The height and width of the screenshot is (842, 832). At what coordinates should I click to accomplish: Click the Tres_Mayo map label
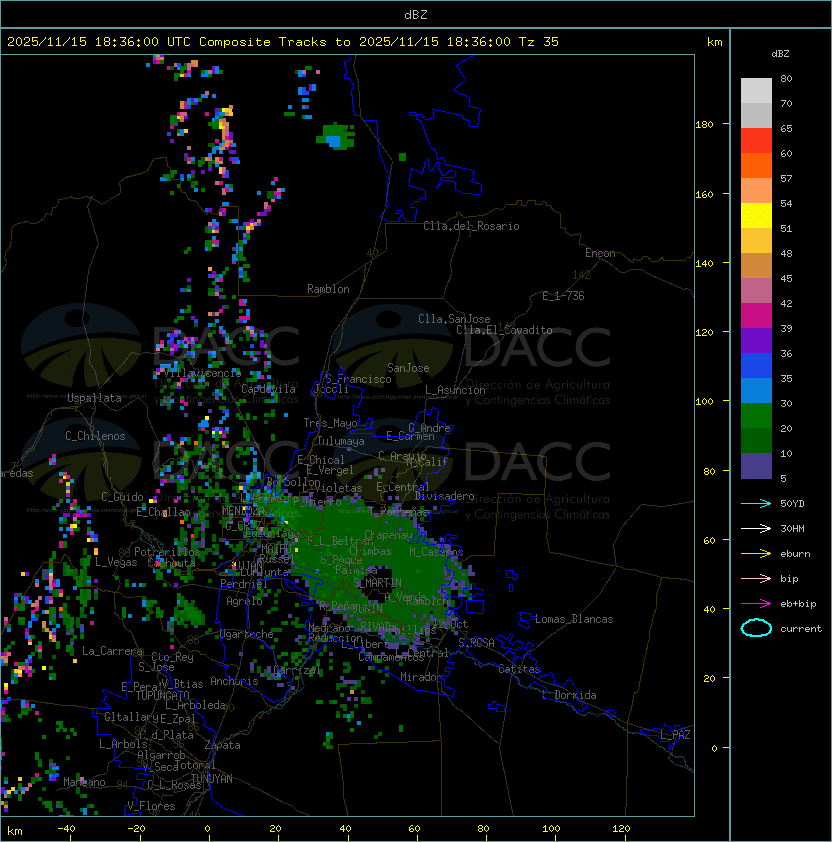pyautogui.click(x=330, y=423)
